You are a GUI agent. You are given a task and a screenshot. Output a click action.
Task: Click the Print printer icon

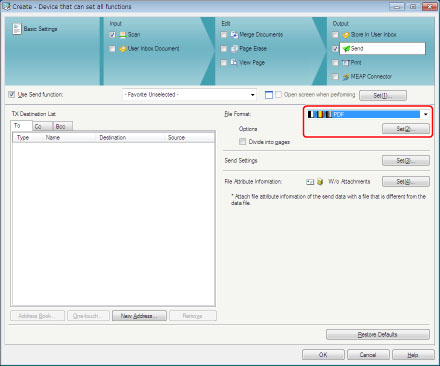pos(346,63)
